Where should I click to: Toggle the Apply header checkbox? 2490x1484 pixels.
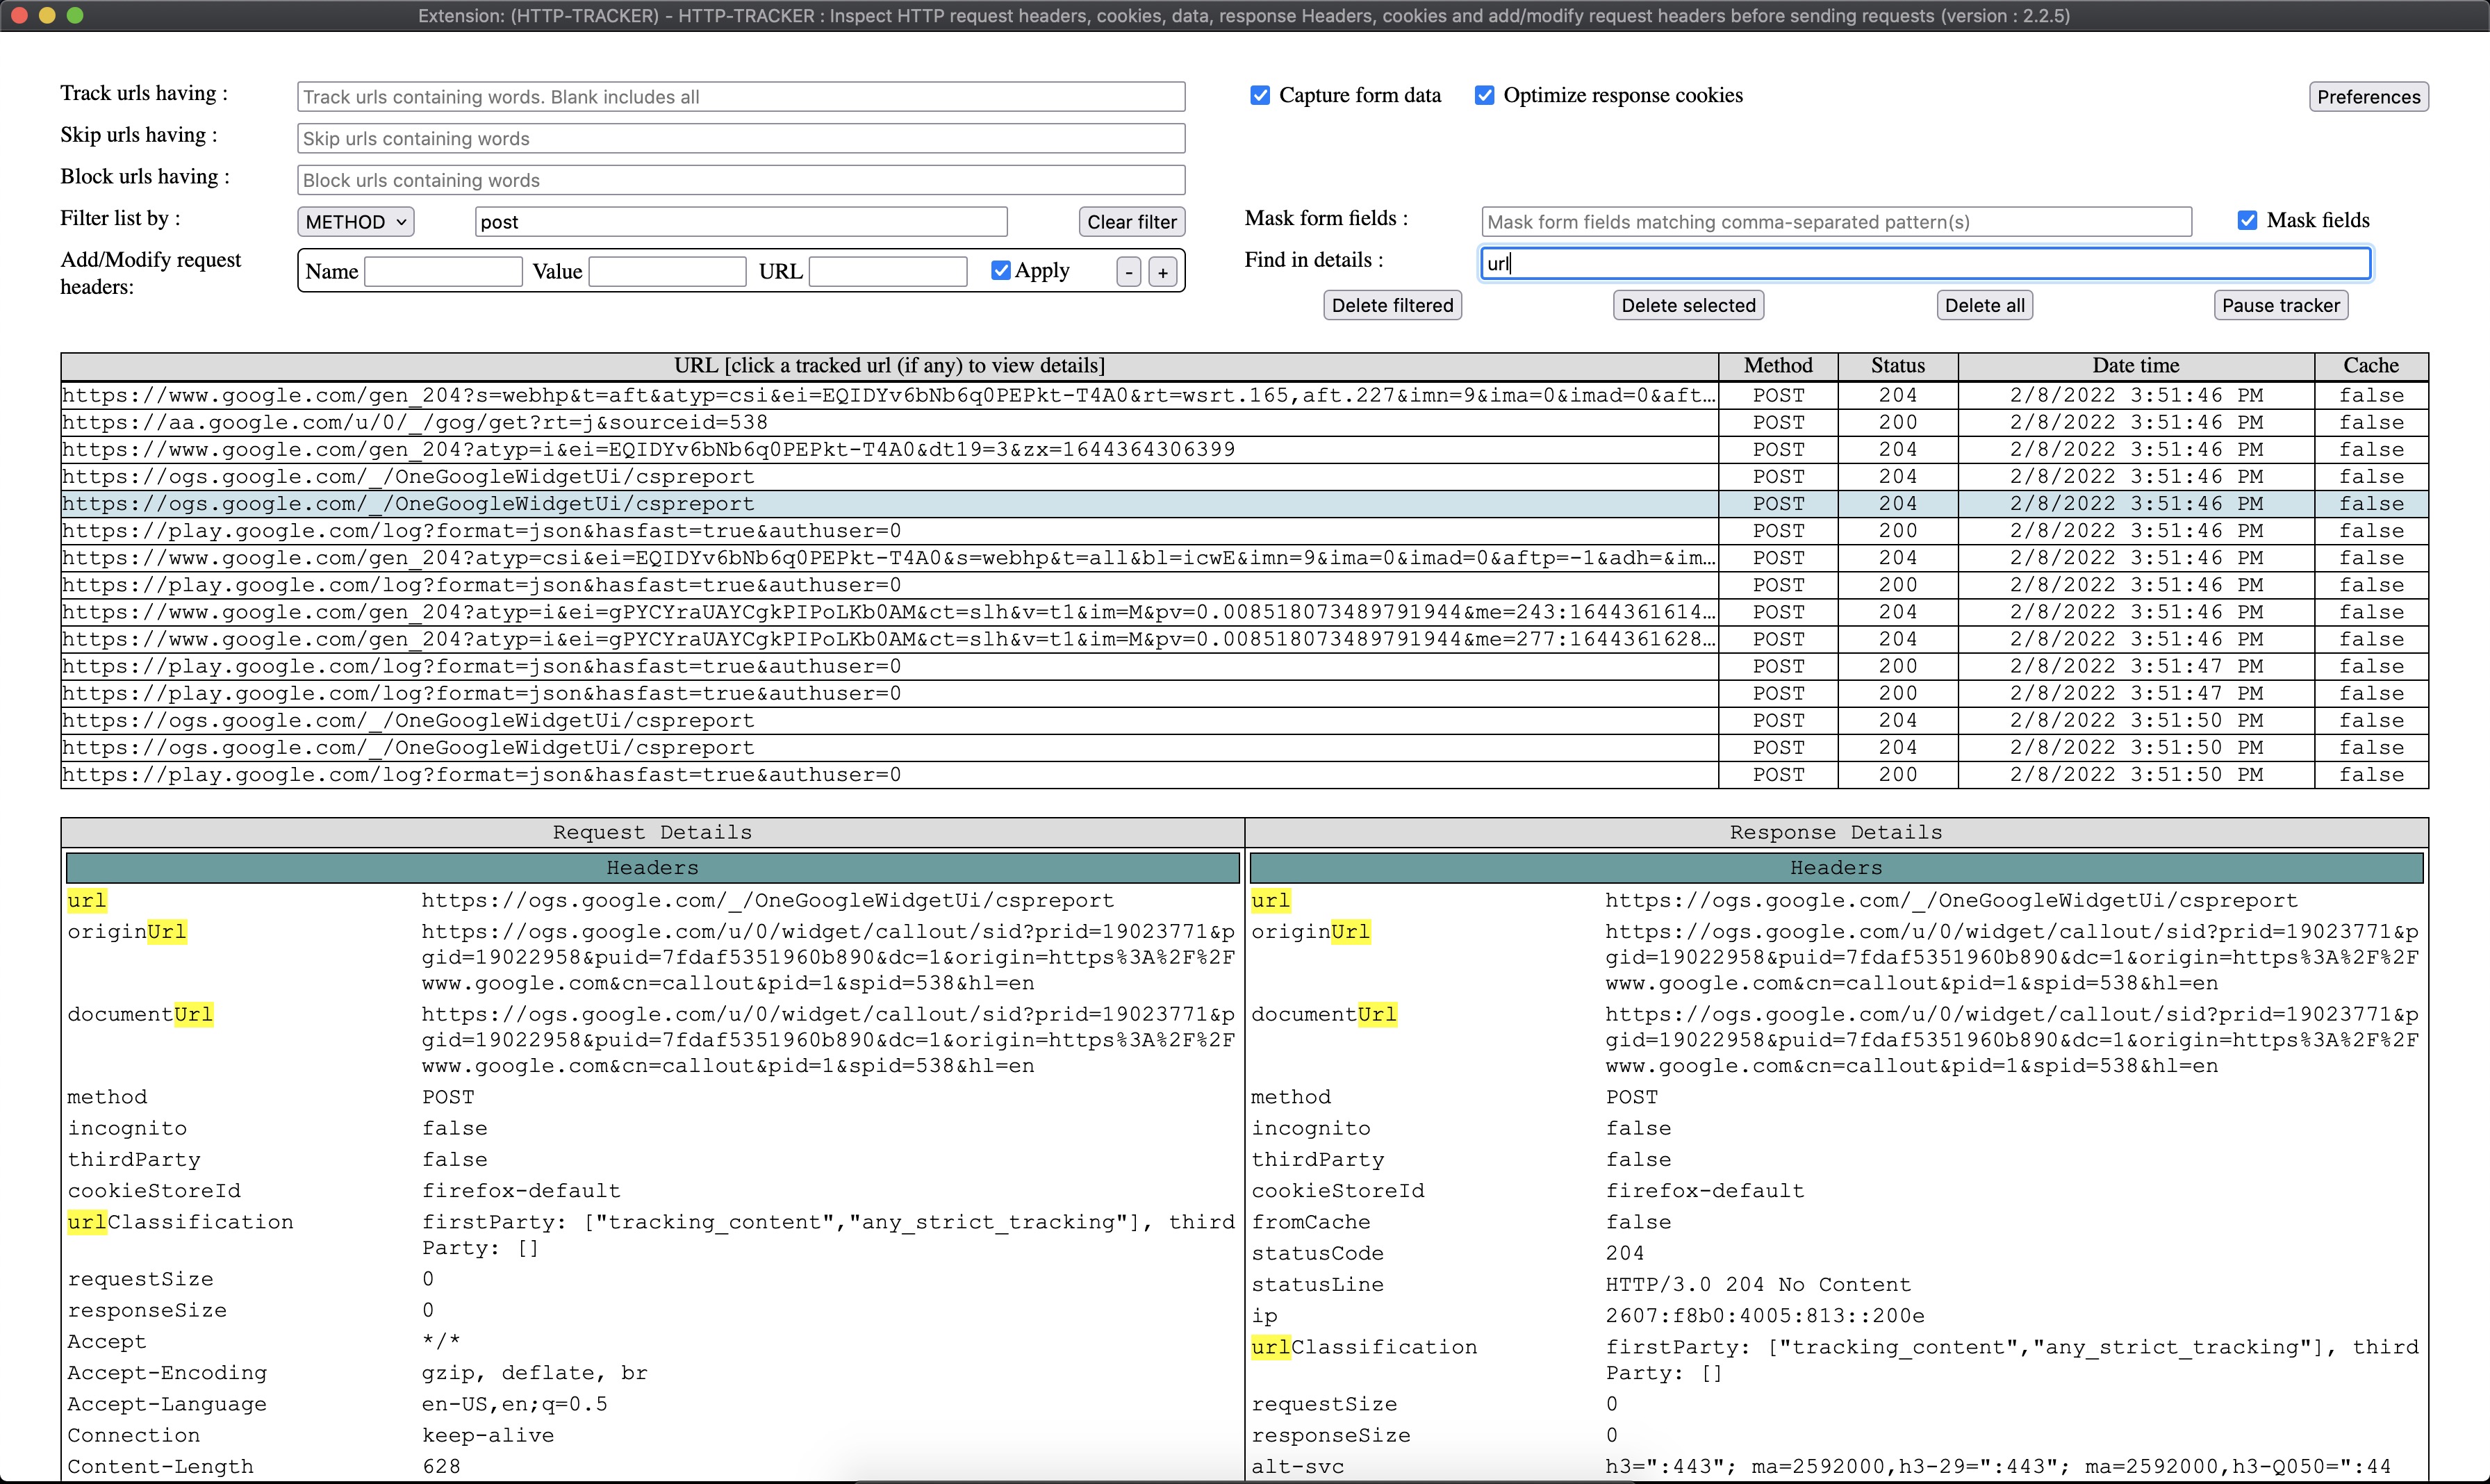click(1000, 270)
